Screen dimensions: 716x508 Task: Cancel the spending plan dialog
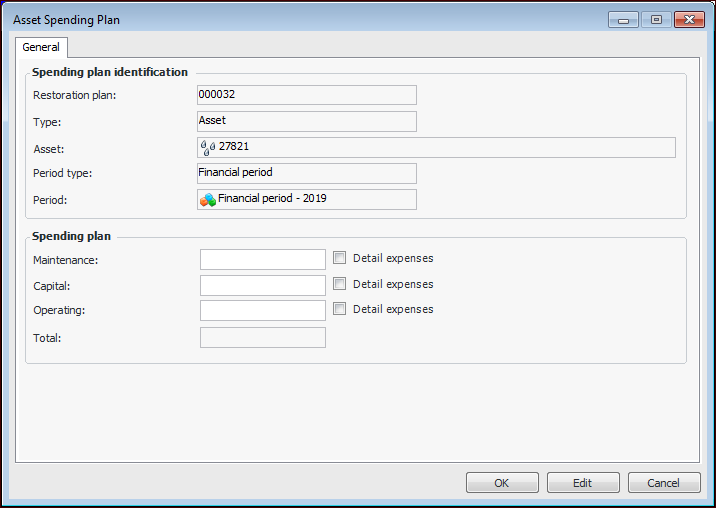coord(664,483)
